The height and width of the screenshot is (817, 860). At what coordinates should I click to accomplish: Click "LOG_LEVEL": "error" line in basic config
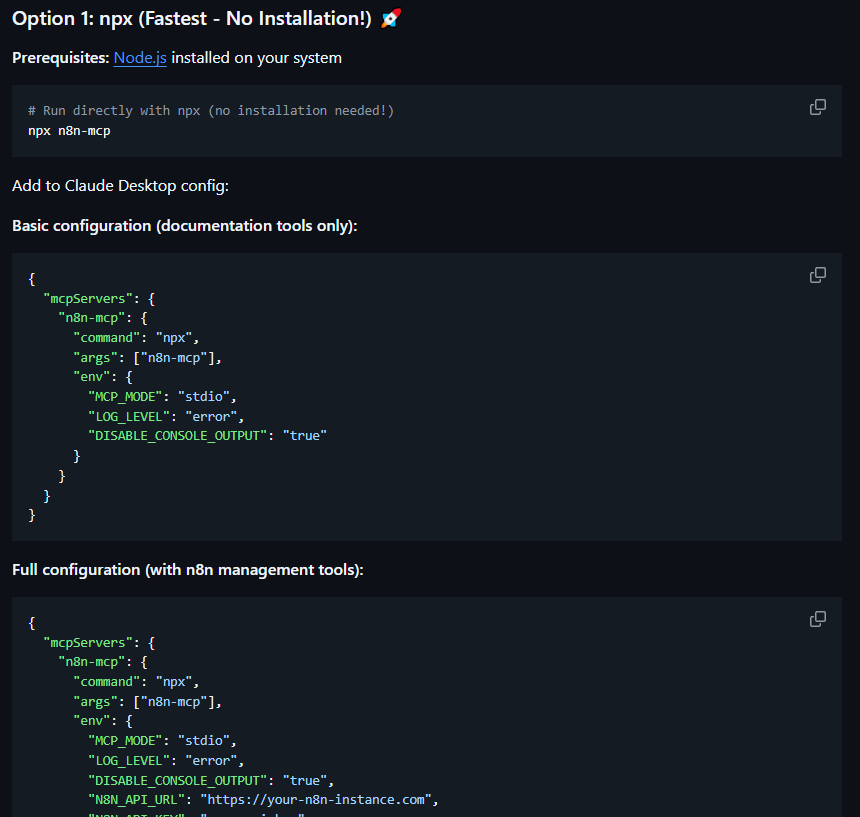[166, 417]
